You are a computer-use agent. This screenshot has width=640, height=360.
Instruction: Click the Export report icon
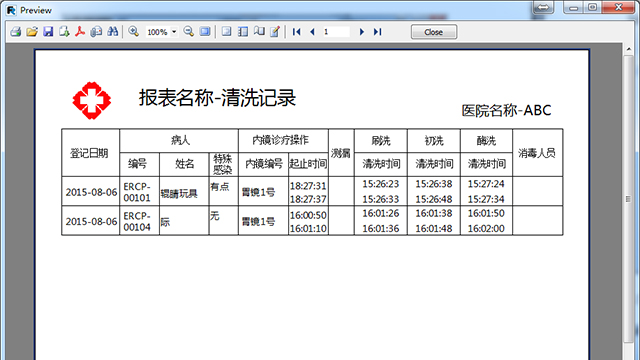click(x=64, y=31)
